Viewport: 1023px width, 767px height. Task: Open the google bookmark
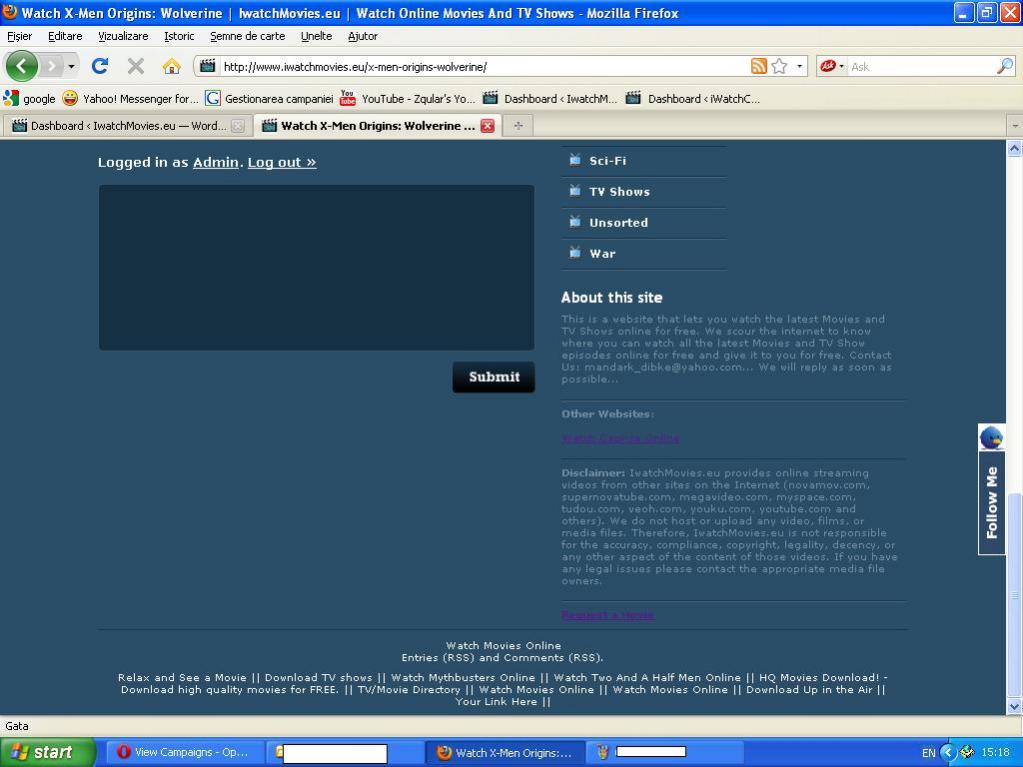coord(29,98)
